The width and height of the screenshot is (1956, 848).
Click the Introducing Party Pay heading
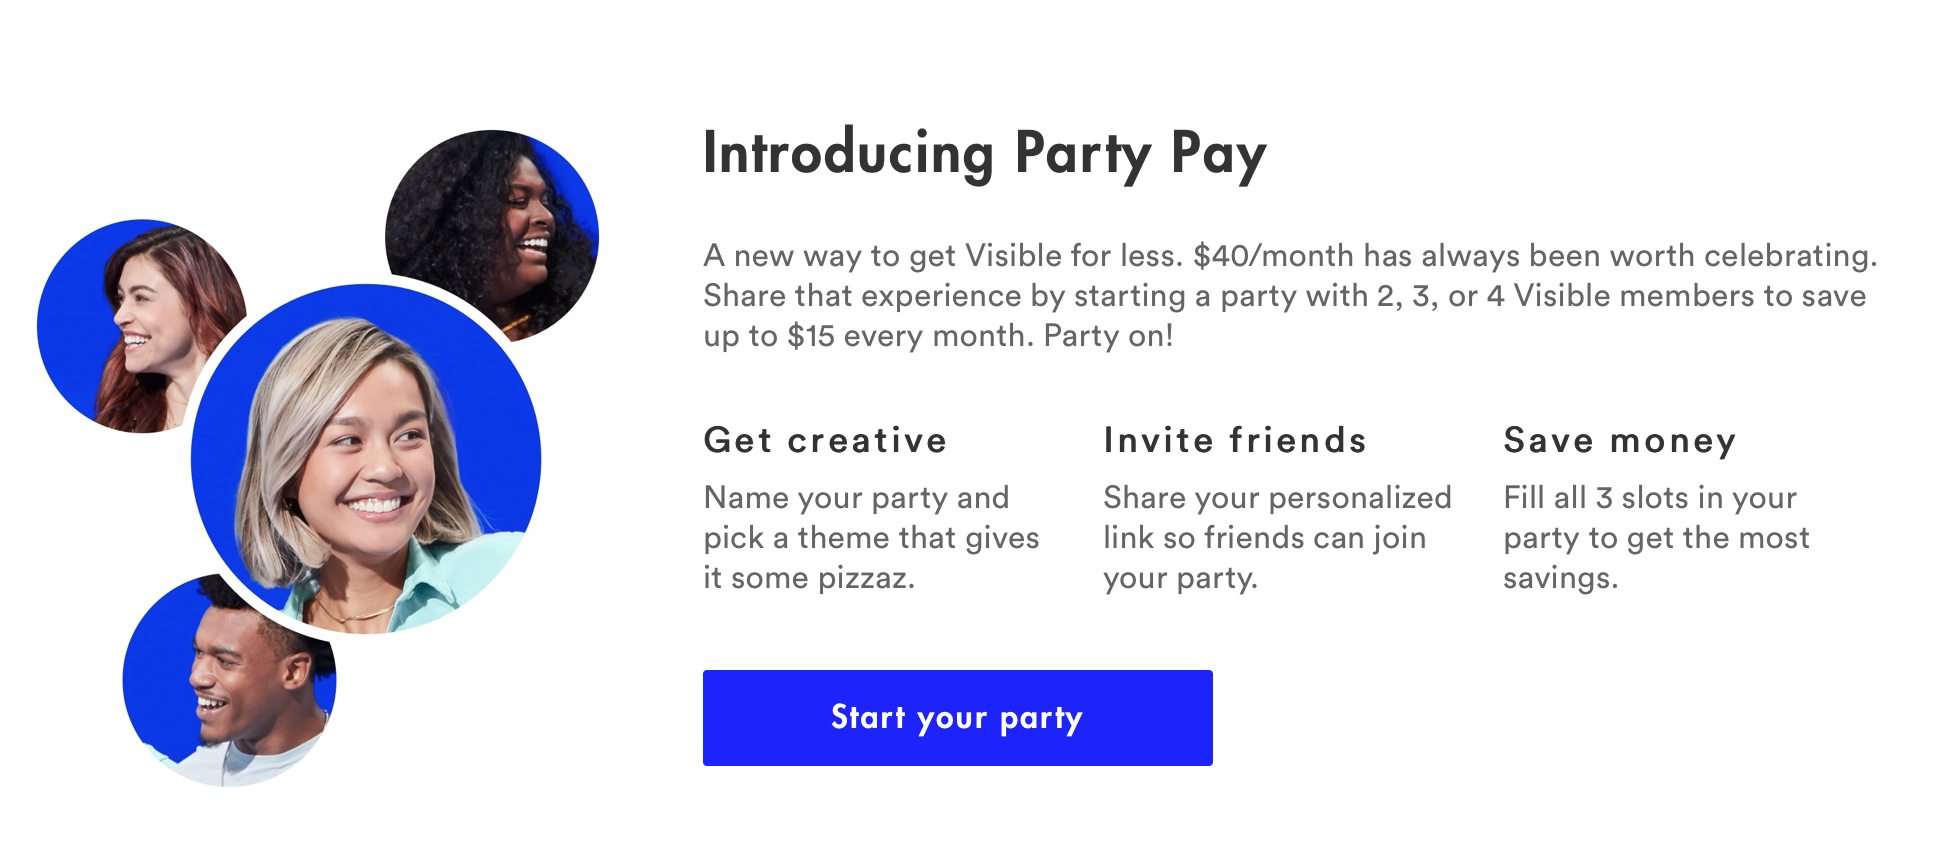point(984,155)
